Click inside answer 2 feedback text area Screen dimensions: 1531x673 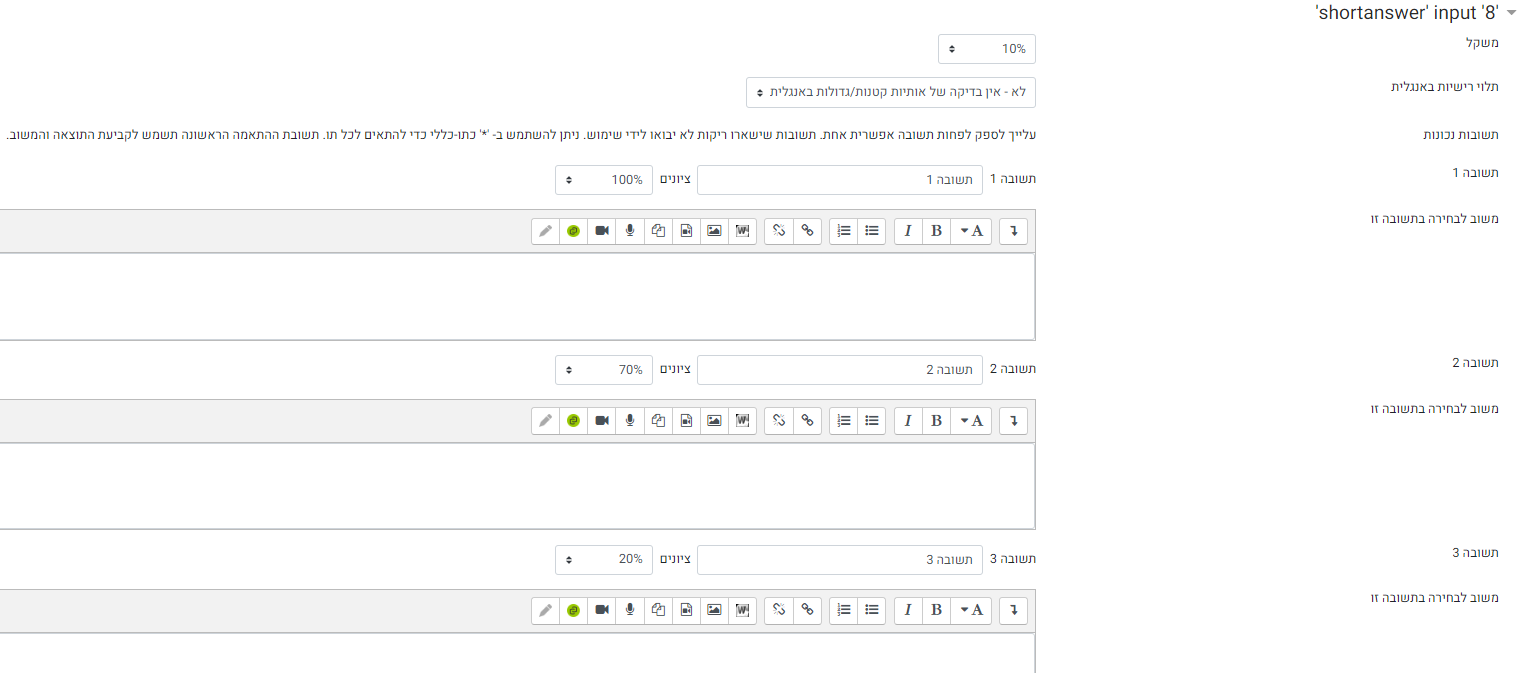point(517,486)
